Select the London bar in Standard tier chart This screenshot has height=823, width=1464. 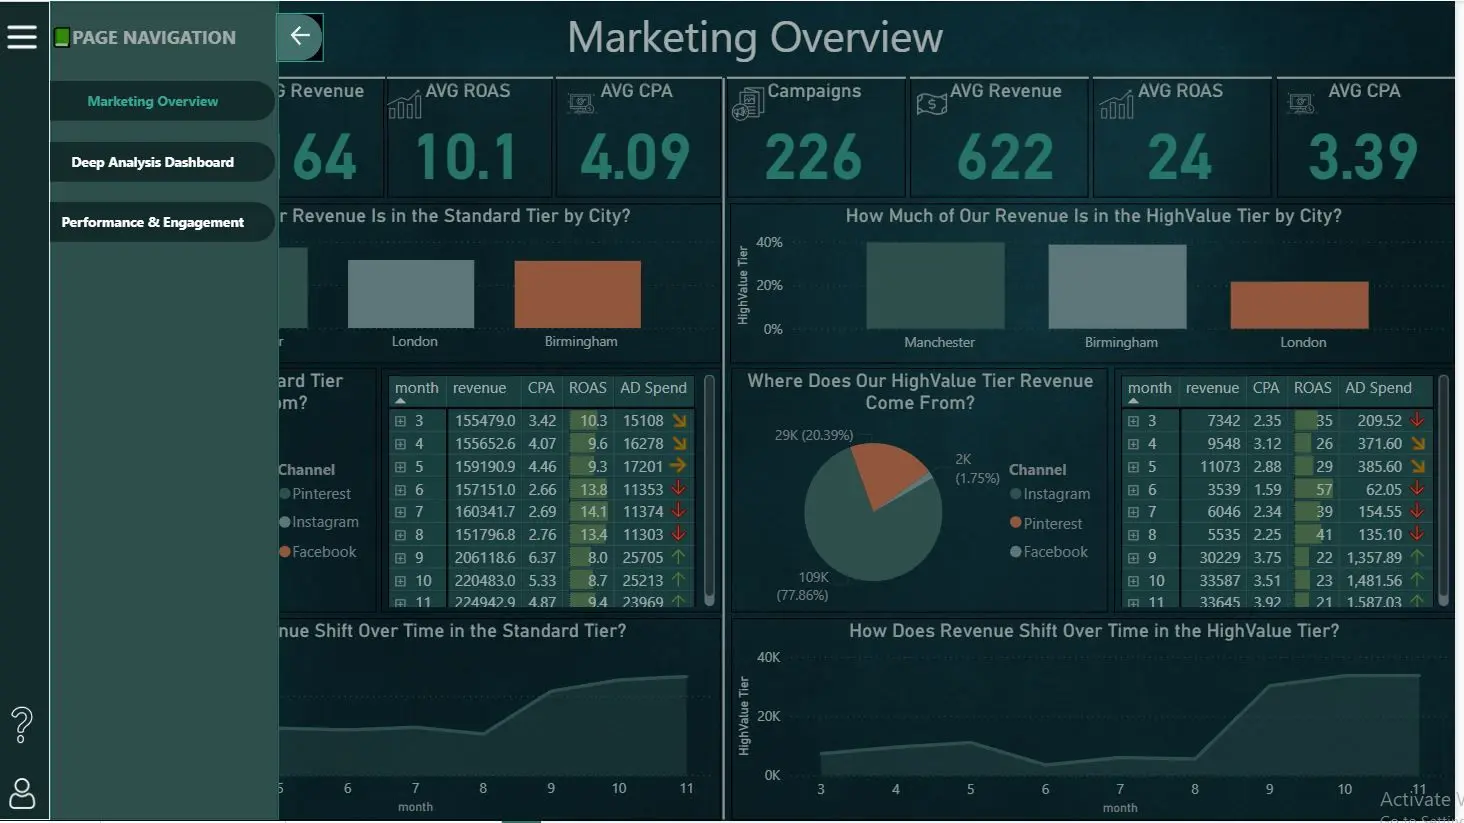pyautogui.click(x=411, y=294)
